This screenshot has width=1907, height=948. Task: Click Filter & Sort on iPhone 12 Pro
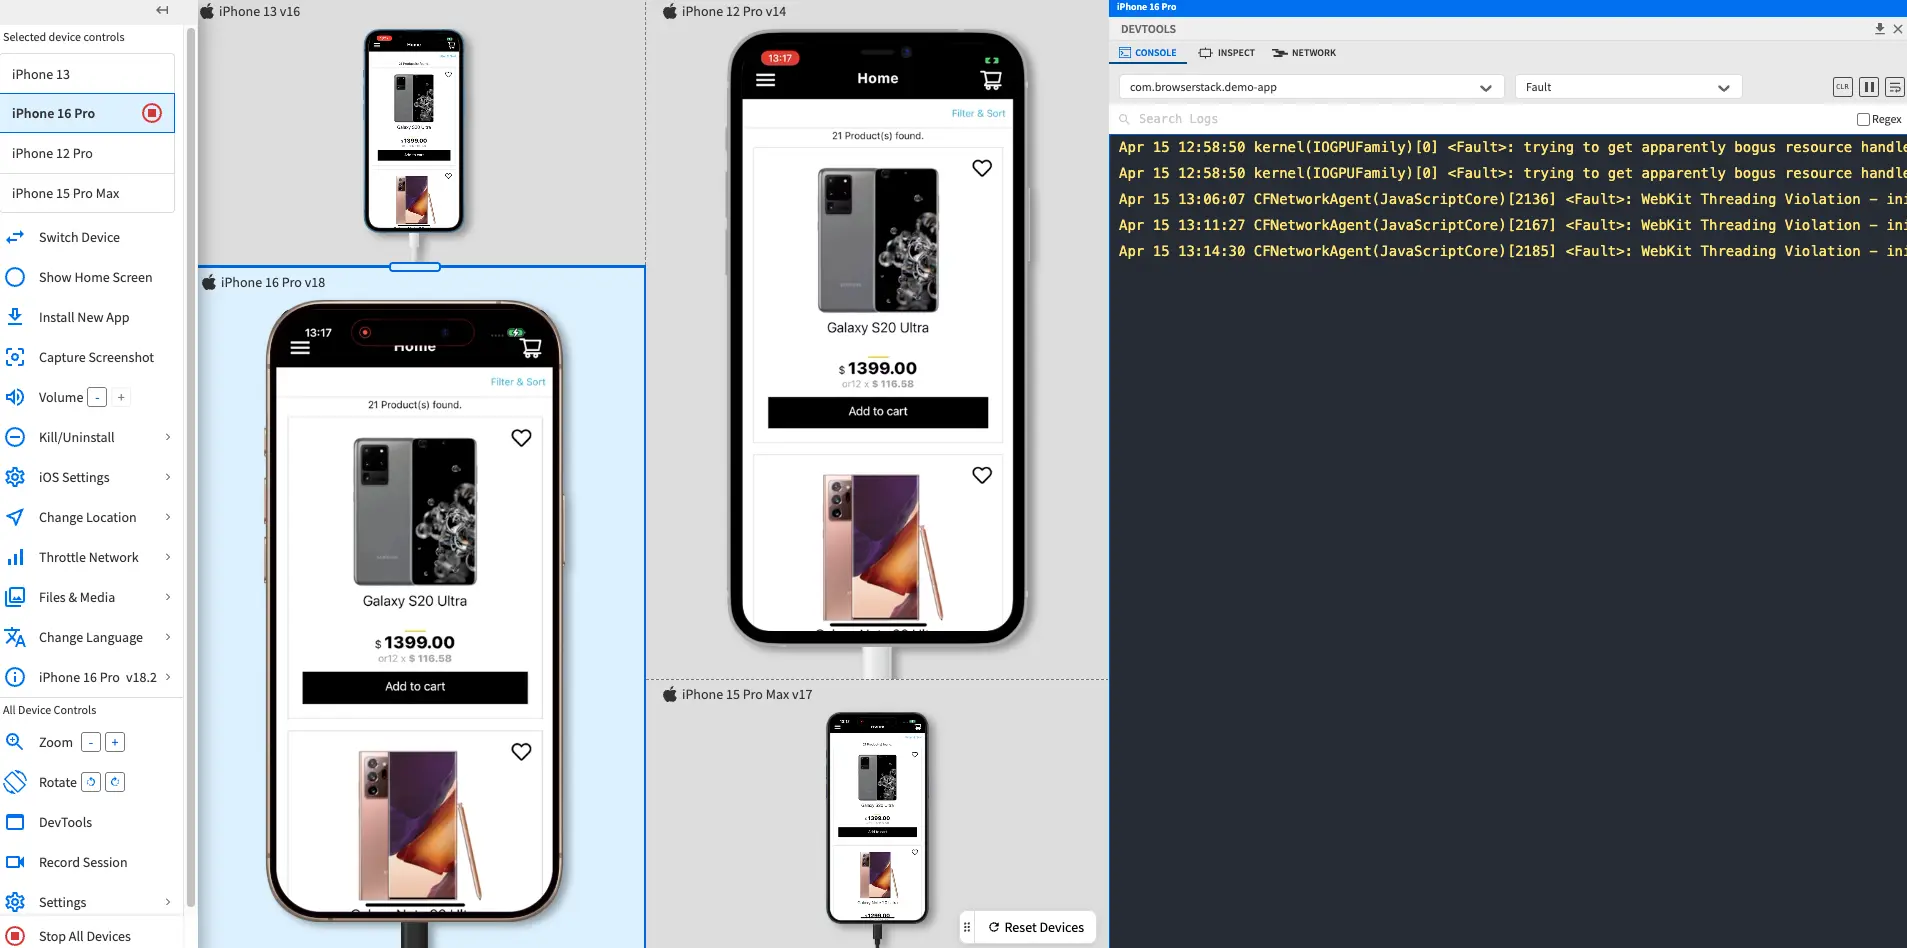pyautogui.click(x=978, y=113)
